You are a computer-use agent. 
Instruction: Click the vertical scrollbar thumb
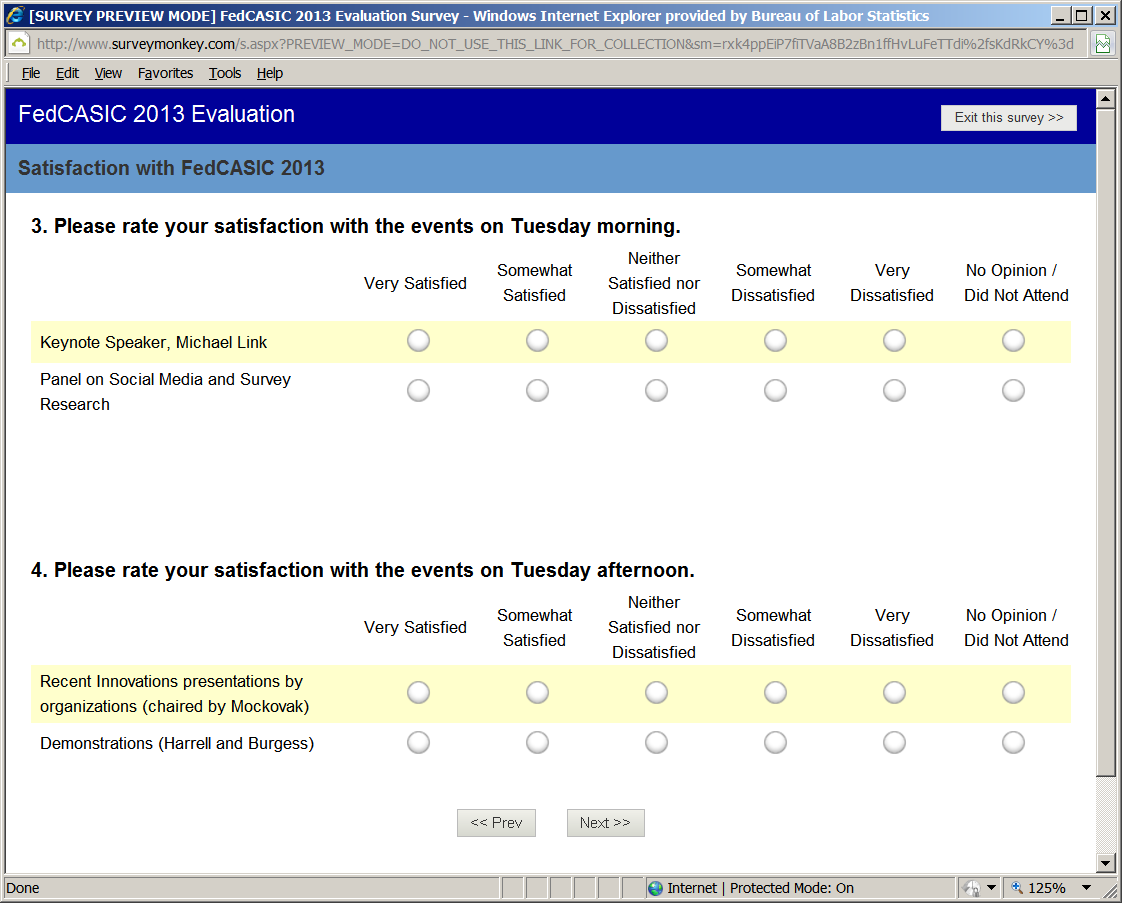(1106, 442)
